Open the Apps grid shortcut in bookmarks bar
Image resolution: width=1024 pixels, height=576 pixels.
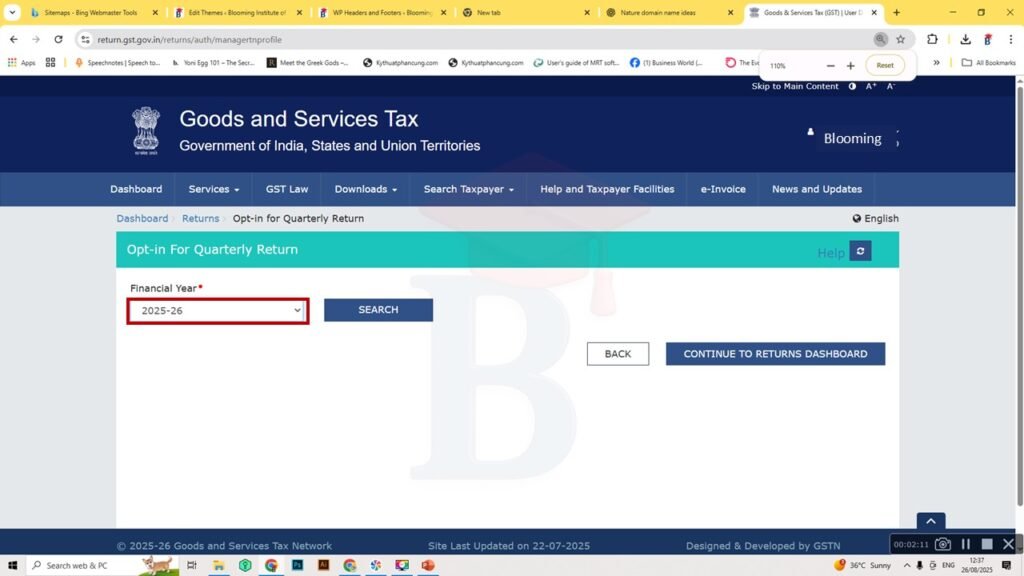[x=21, y=63]
